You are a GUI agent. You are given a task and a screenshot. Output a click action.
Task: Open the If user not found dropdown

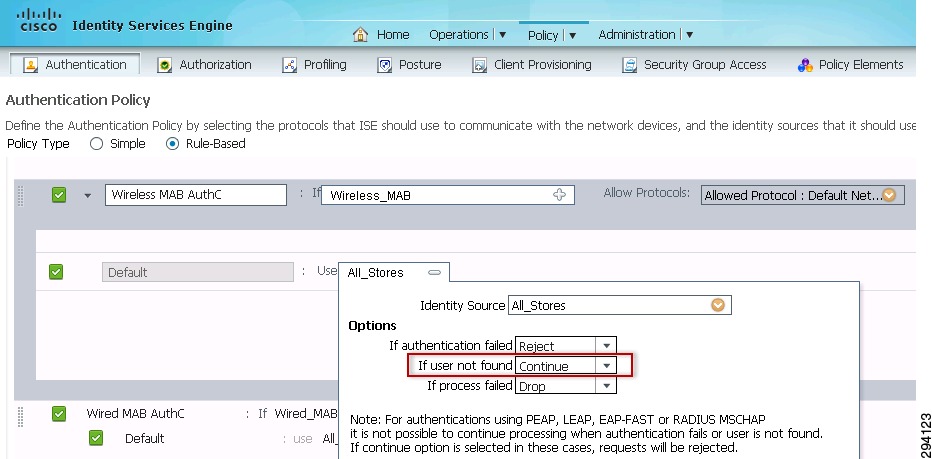click(606, 366)
